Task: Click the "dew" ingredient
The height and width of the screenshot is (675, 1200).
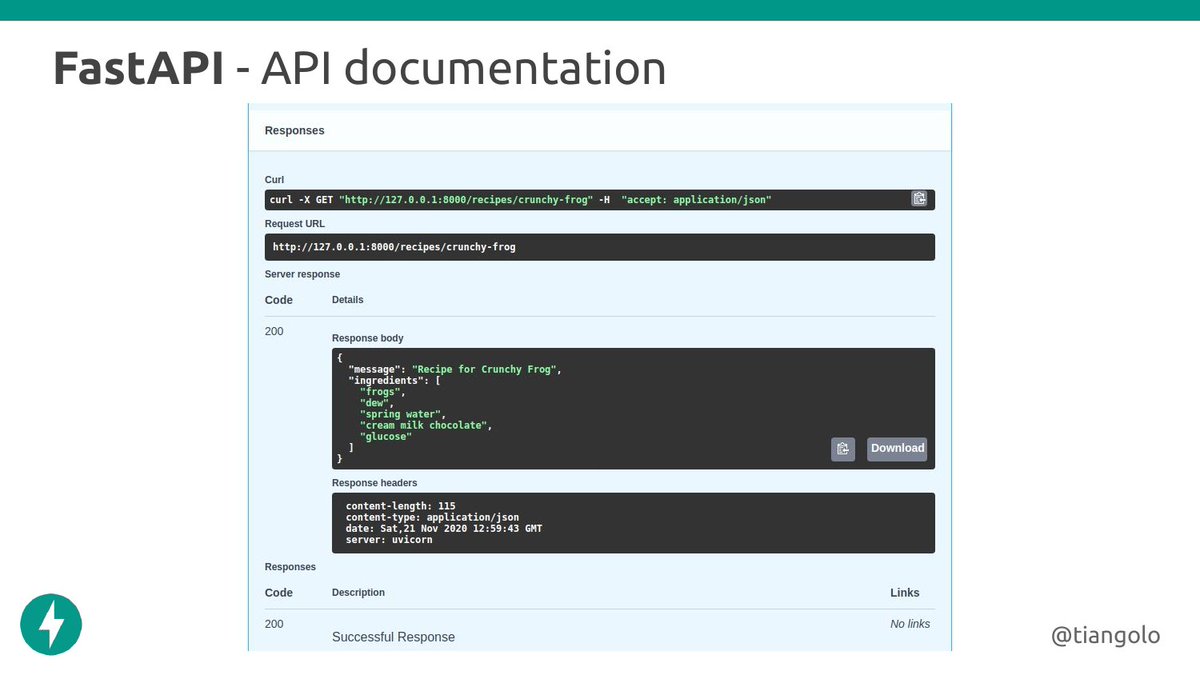Action: tap(376, 403)
